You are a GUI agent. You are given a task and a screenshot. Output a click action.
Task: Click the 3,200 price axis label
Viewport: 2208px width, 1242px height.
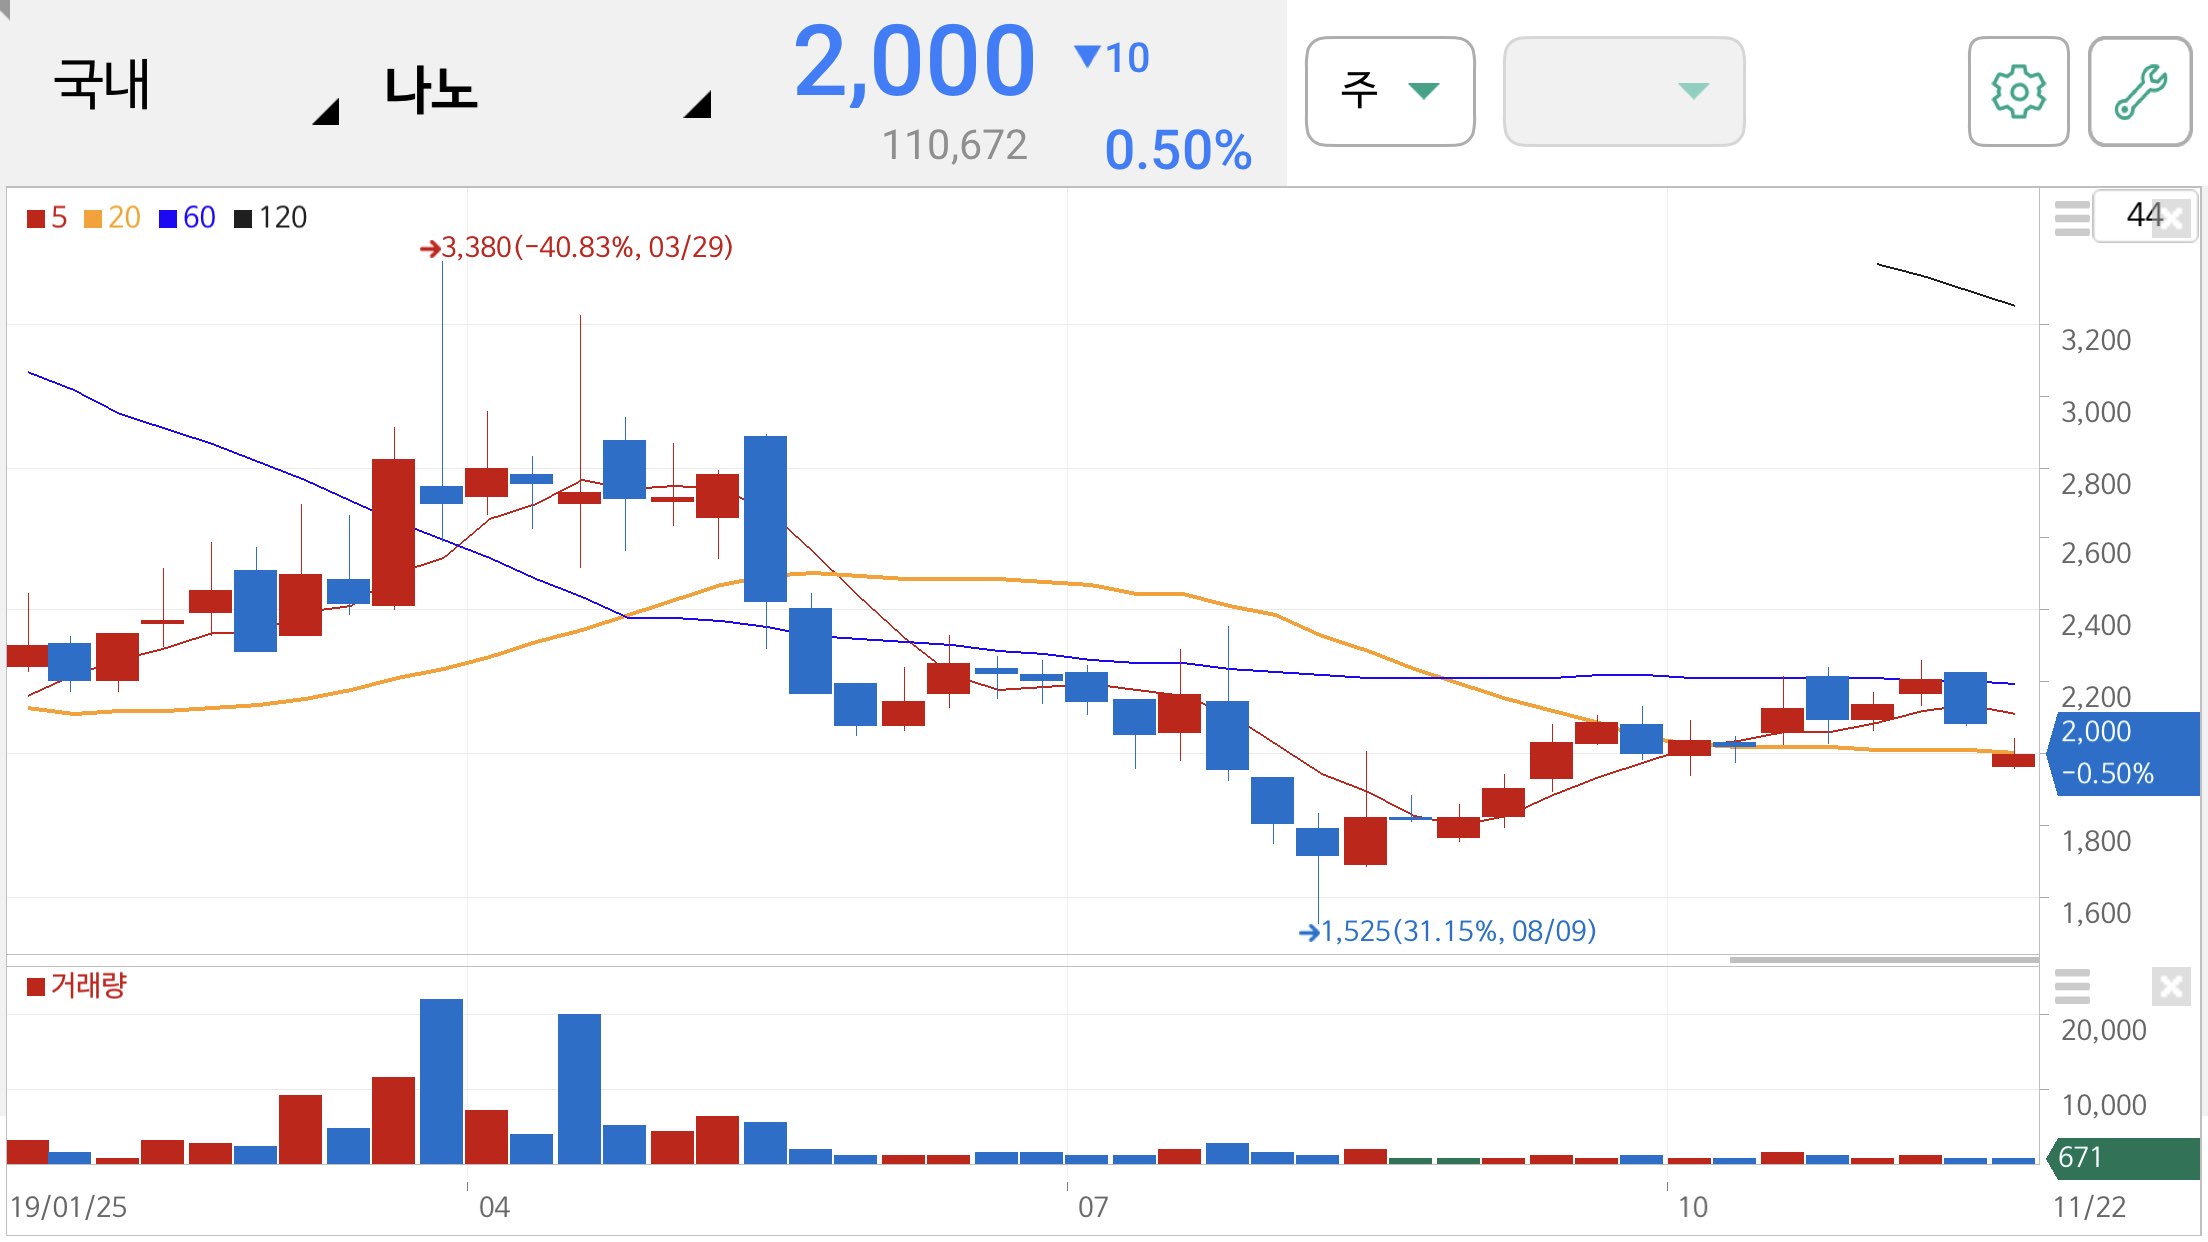point(2096,340)
